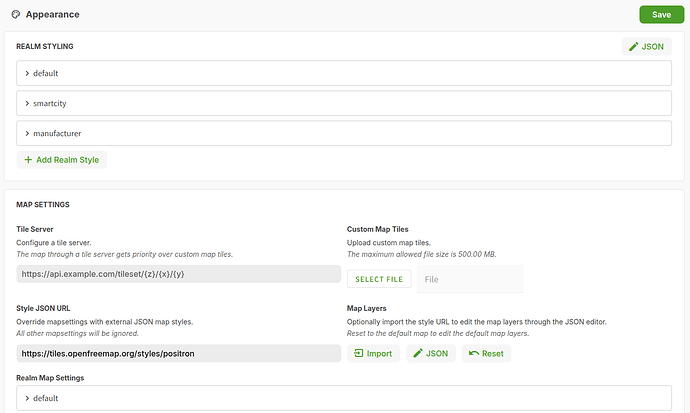Save the appearance settings
Image resolution: width=690 pixels, height=413 pixels.
(661, 15)
